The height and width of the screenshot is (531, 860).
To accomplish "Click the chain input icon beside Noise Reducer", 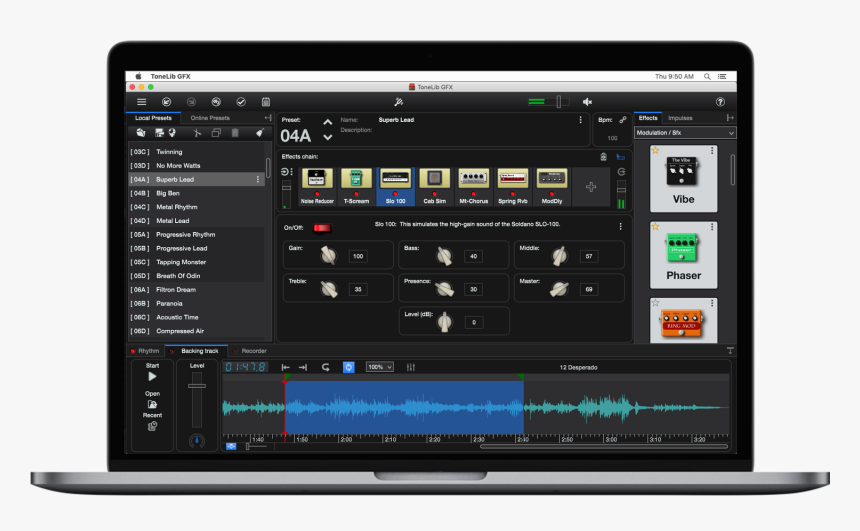I will 286,172.
